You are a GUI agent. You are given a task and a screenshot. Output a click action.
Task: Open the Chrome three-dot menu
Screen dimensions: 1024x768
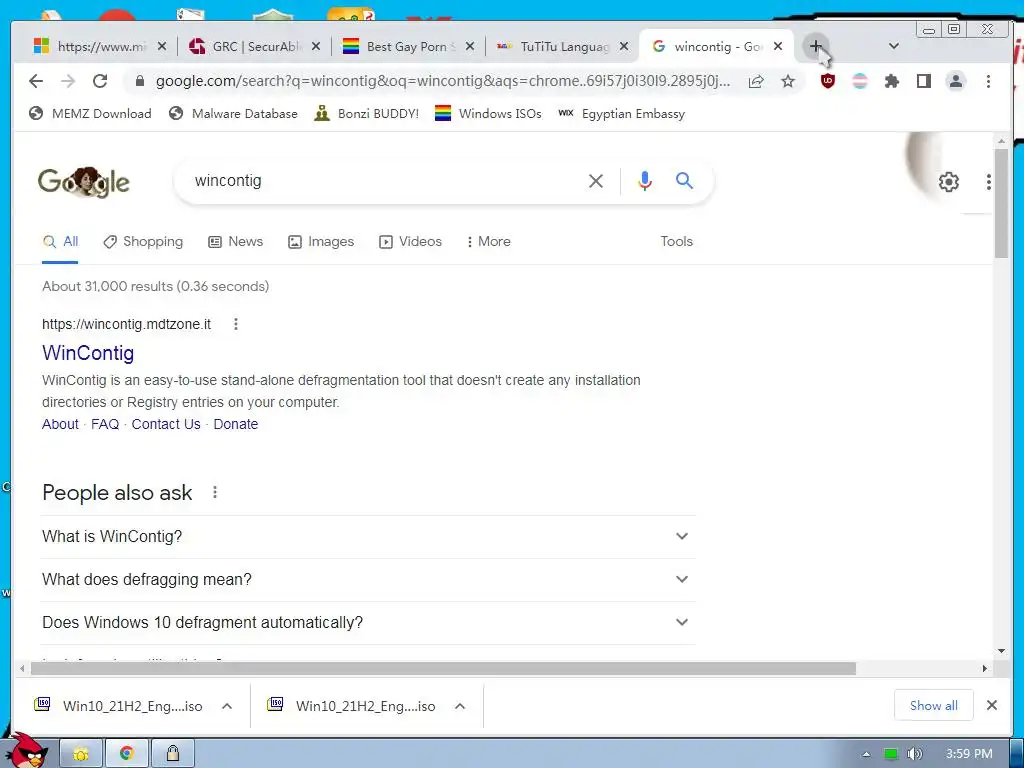pyautogui.click(x=988, y=81)
